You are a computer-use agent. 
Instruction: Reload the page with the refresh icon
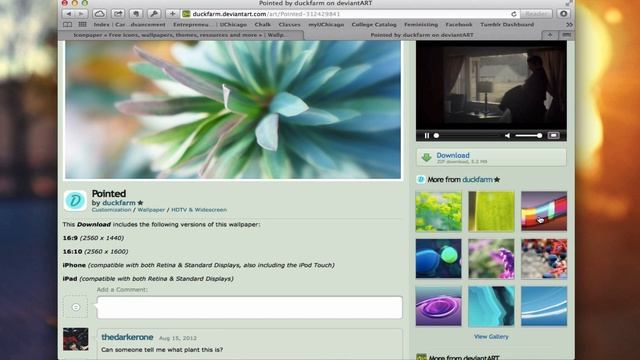point(513,14)
